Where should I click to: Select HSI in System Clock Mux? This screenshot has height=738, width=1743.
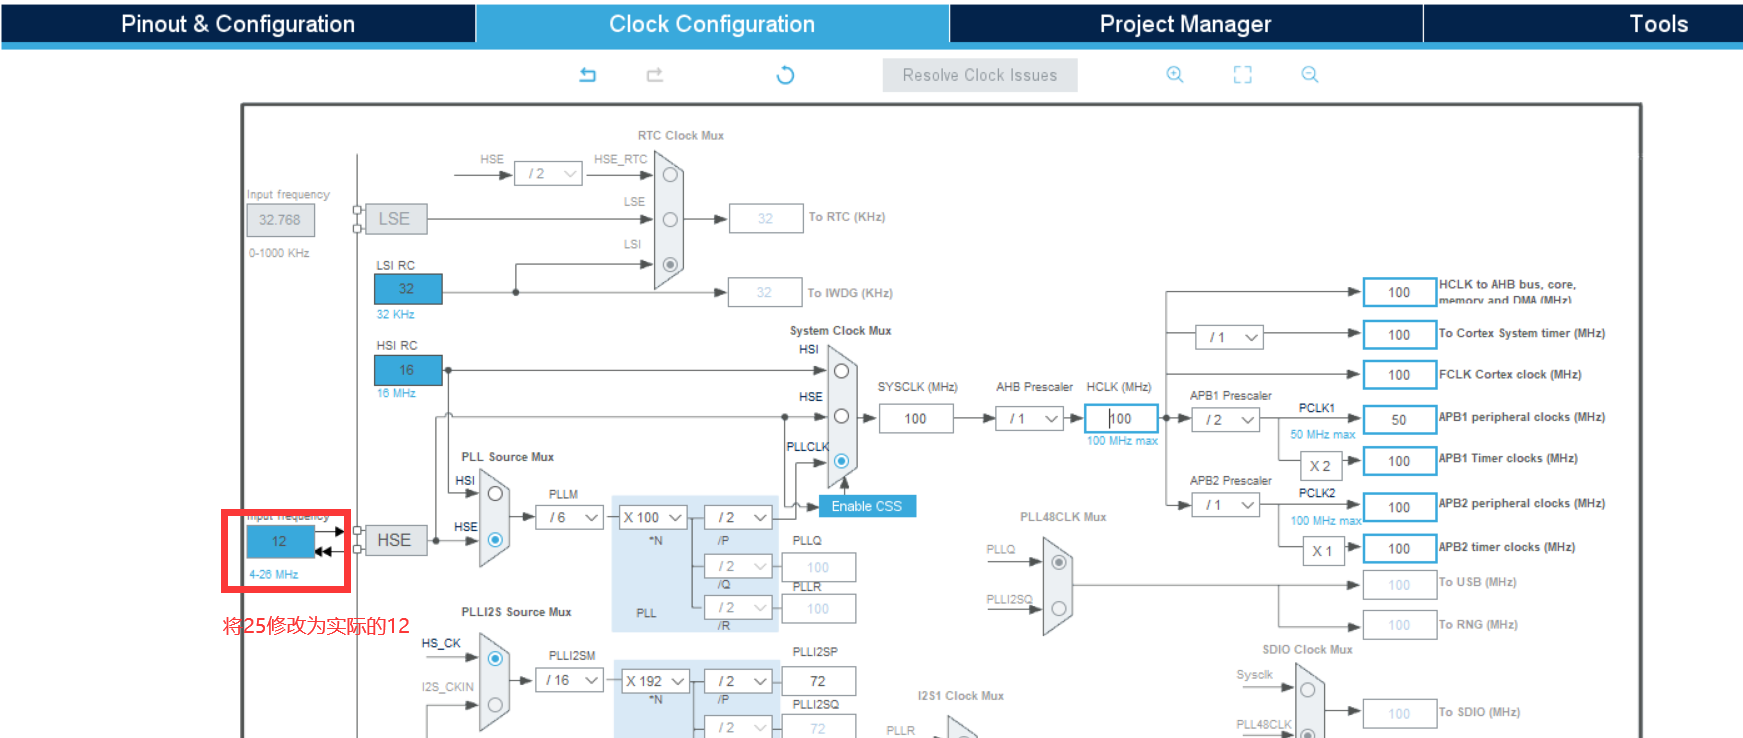[841, 371]
